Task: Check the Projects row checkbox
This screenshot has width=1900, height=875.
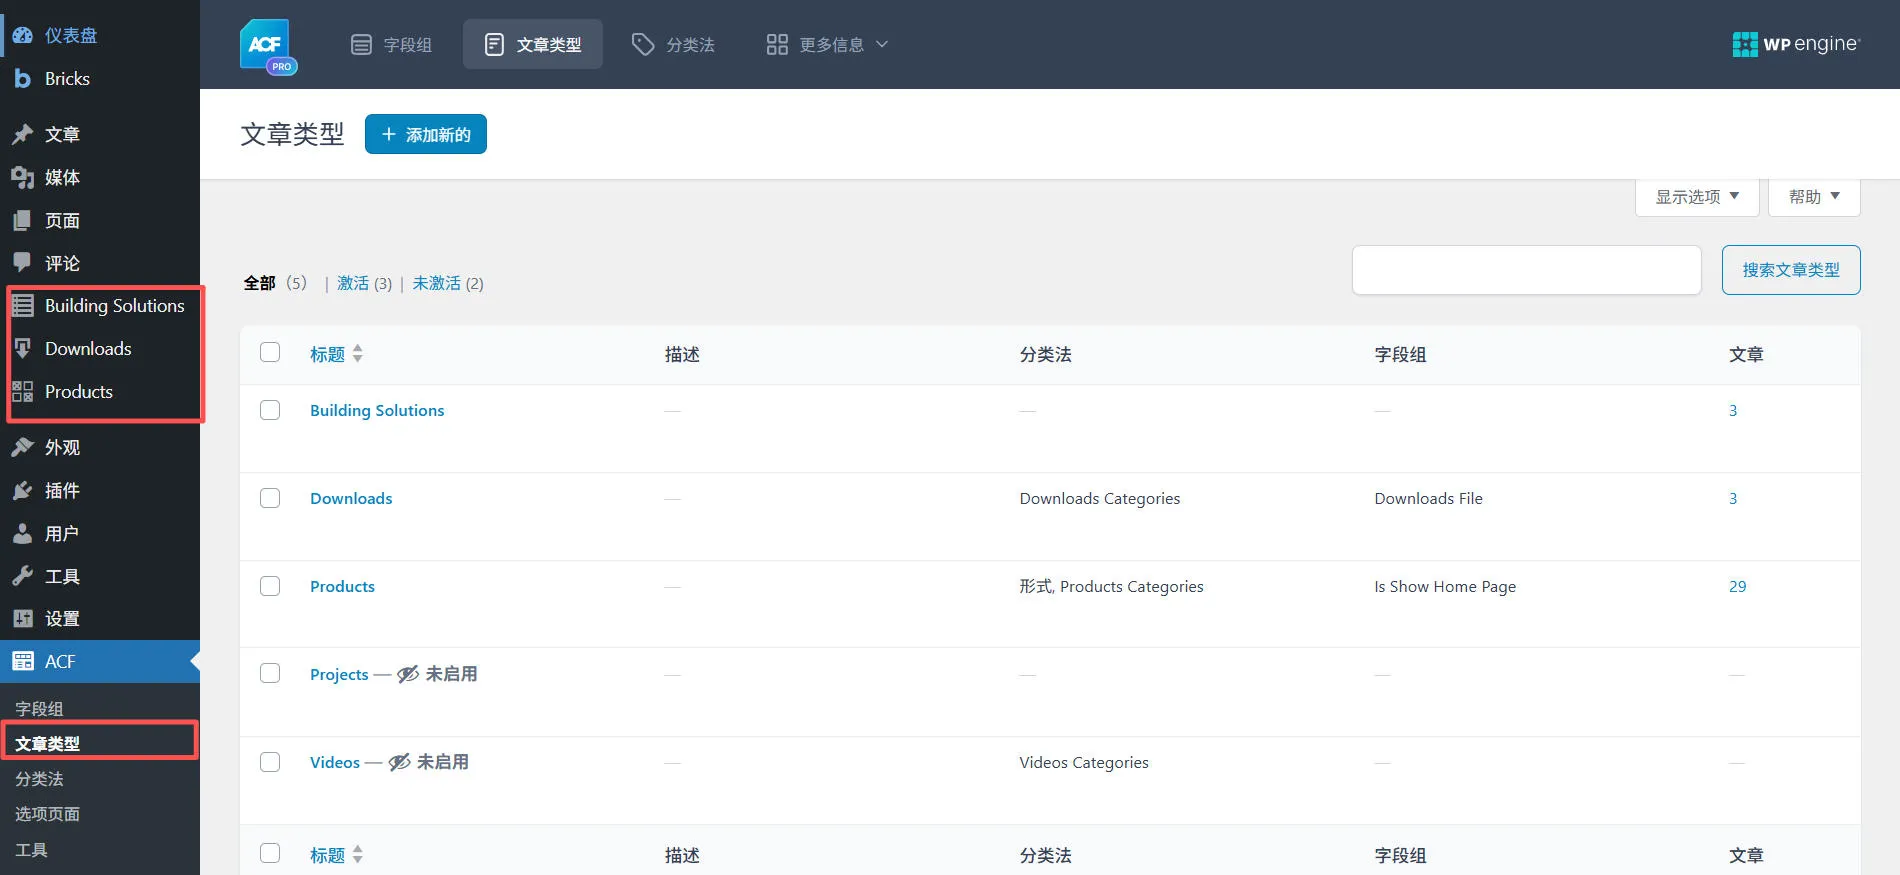Action: tap(270, 673)
